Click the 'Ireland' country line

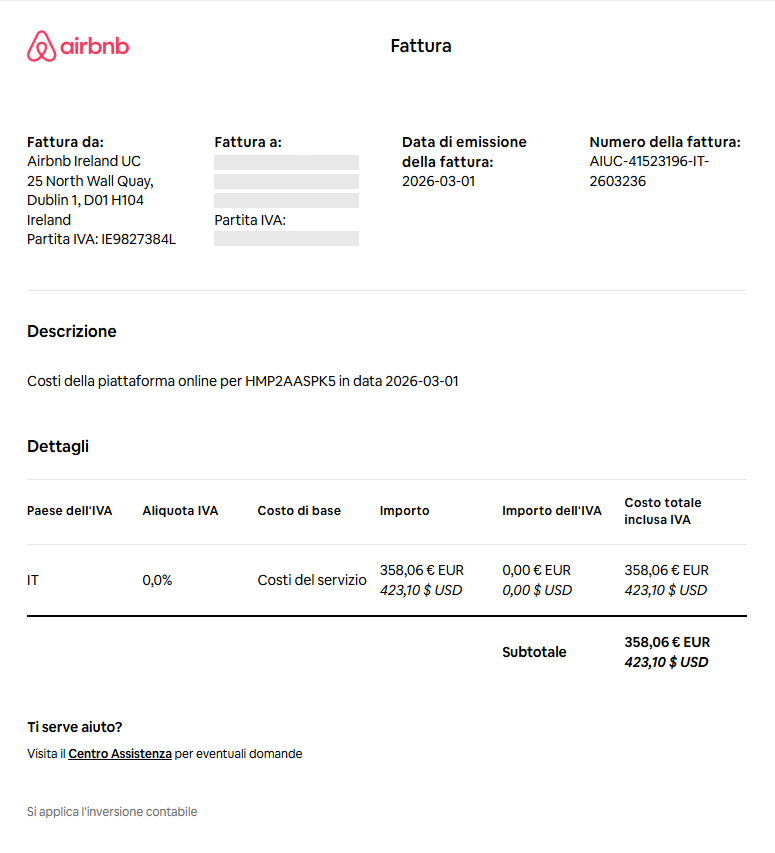[49, 220]
